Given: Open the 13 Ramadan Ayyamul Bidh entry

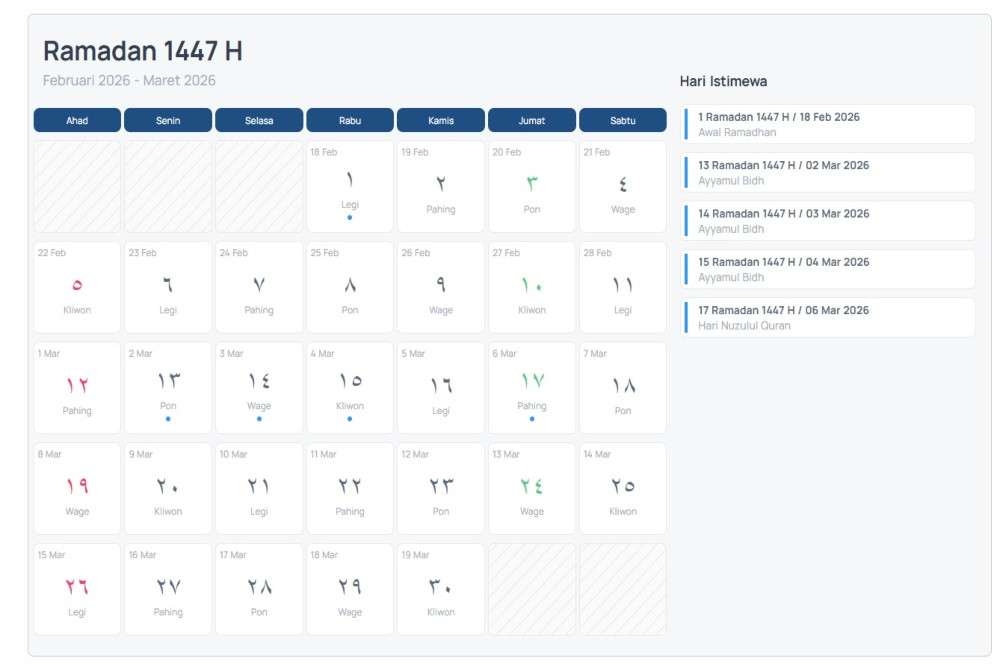Looking at the screenshot, I should coord(829,172).
